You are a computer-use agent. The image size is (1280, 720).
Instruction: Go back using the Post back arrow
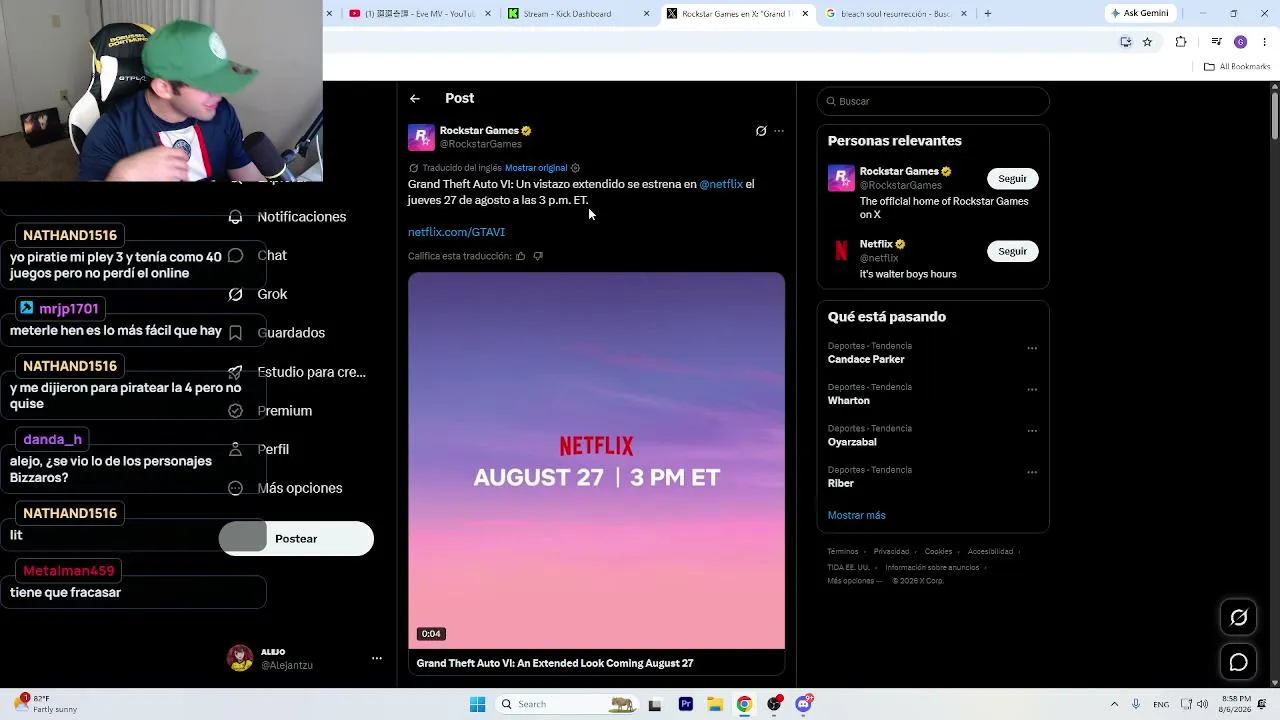[x=415, y=99]
